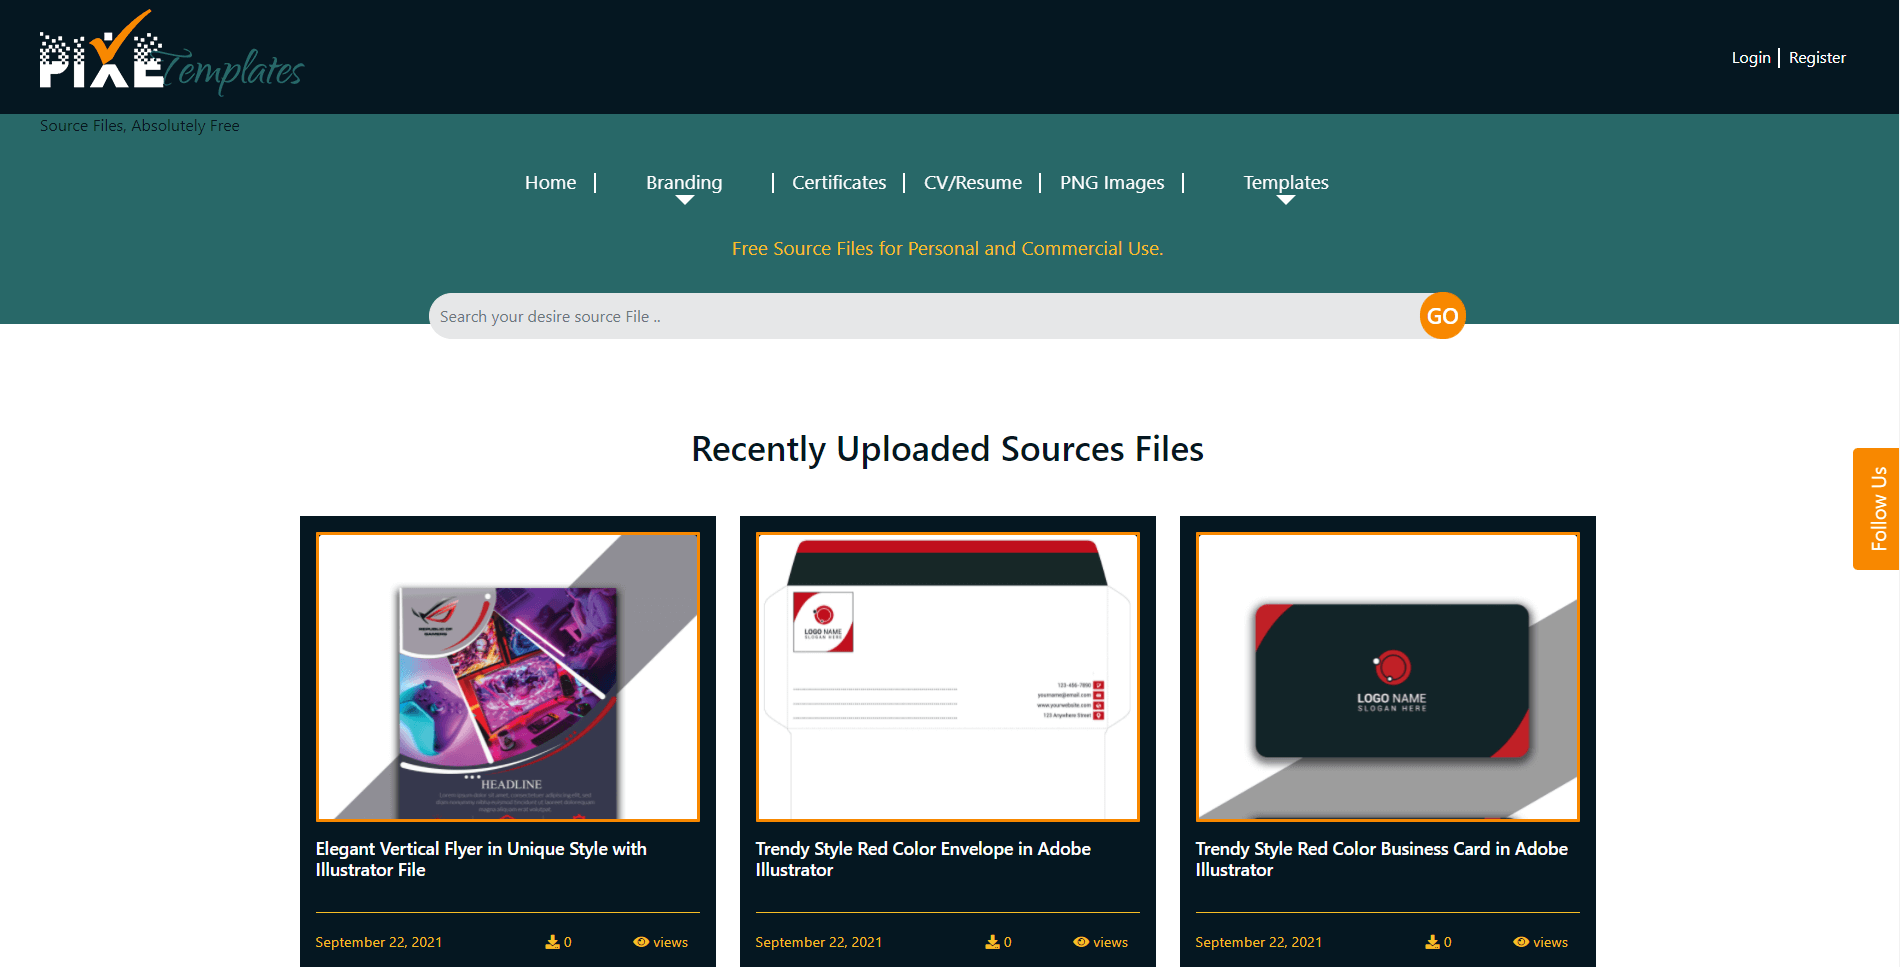Switch to the Certificates section
The width and height of the screenshot is (1900, 967).
[x=839, y=182]
